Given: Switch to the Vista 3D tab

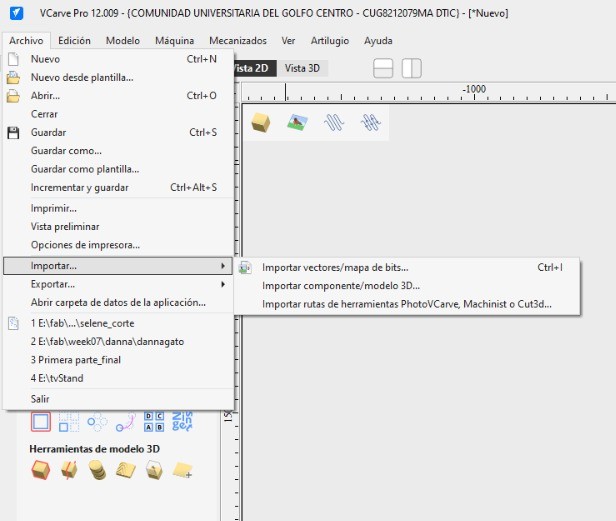Looking at the screenshot, I should tap(302, 68).
